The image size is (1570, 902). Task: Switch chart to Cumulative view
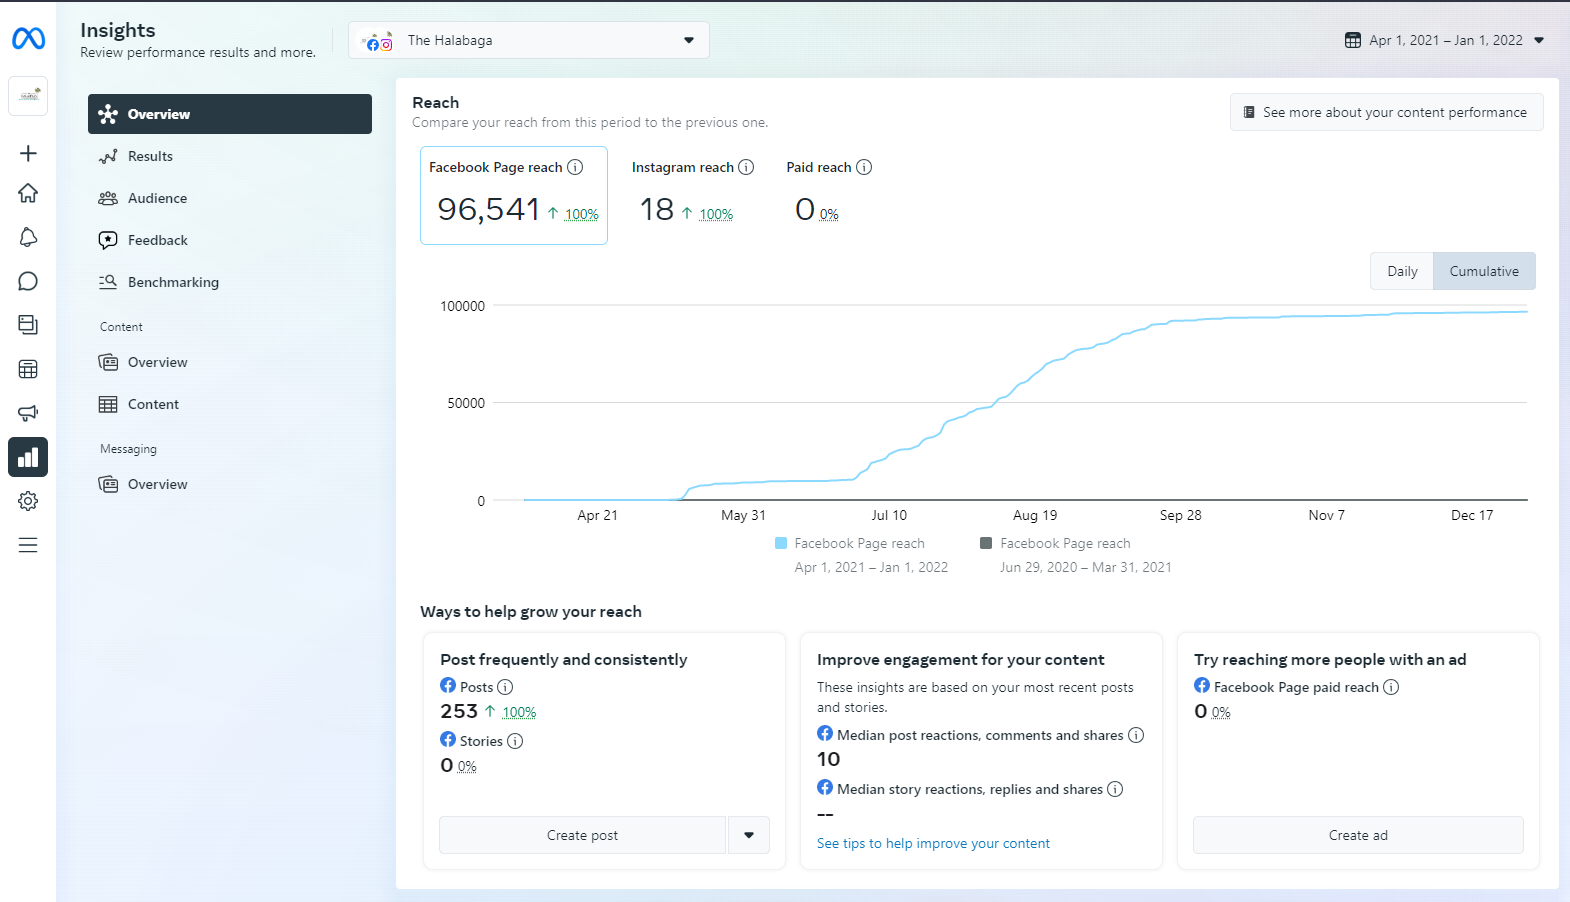tap(1484, 271)
